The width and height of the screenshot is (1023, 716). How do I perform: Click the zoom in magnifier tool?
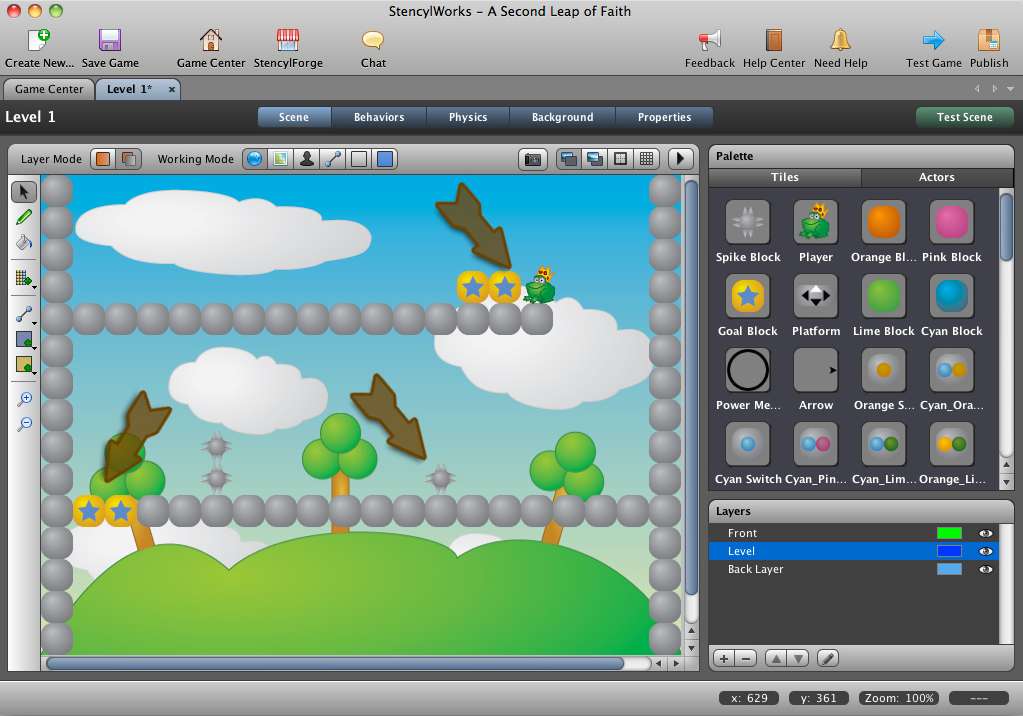tap(24, 398)
